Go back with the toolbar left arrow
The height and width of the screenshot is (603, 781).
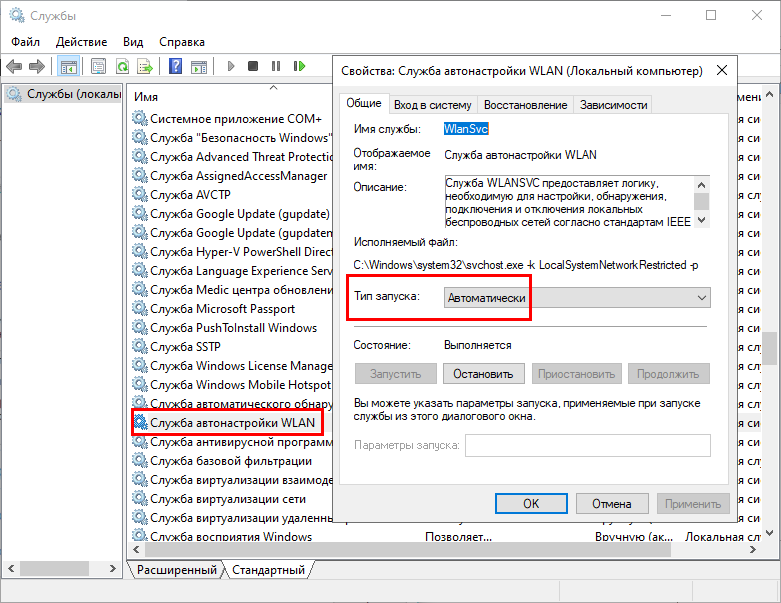pyautogui.click(x=14, y=66)
